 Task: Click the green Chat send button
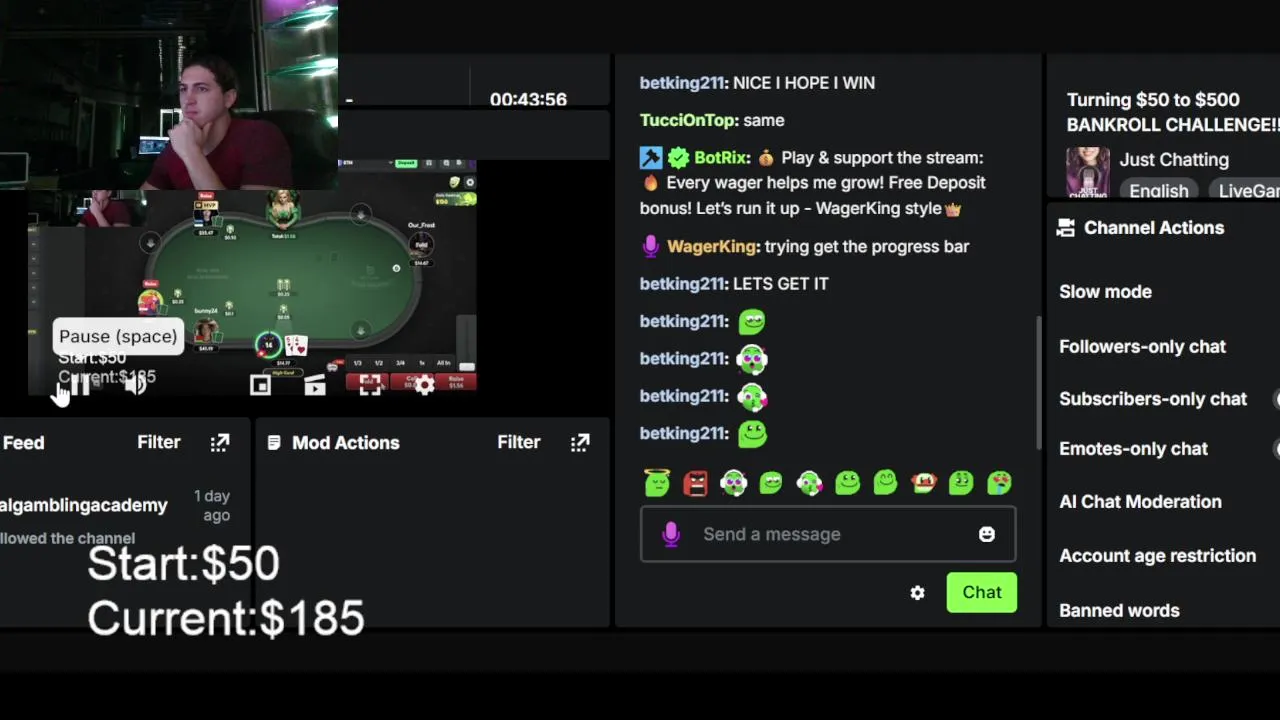click(982, 593)
